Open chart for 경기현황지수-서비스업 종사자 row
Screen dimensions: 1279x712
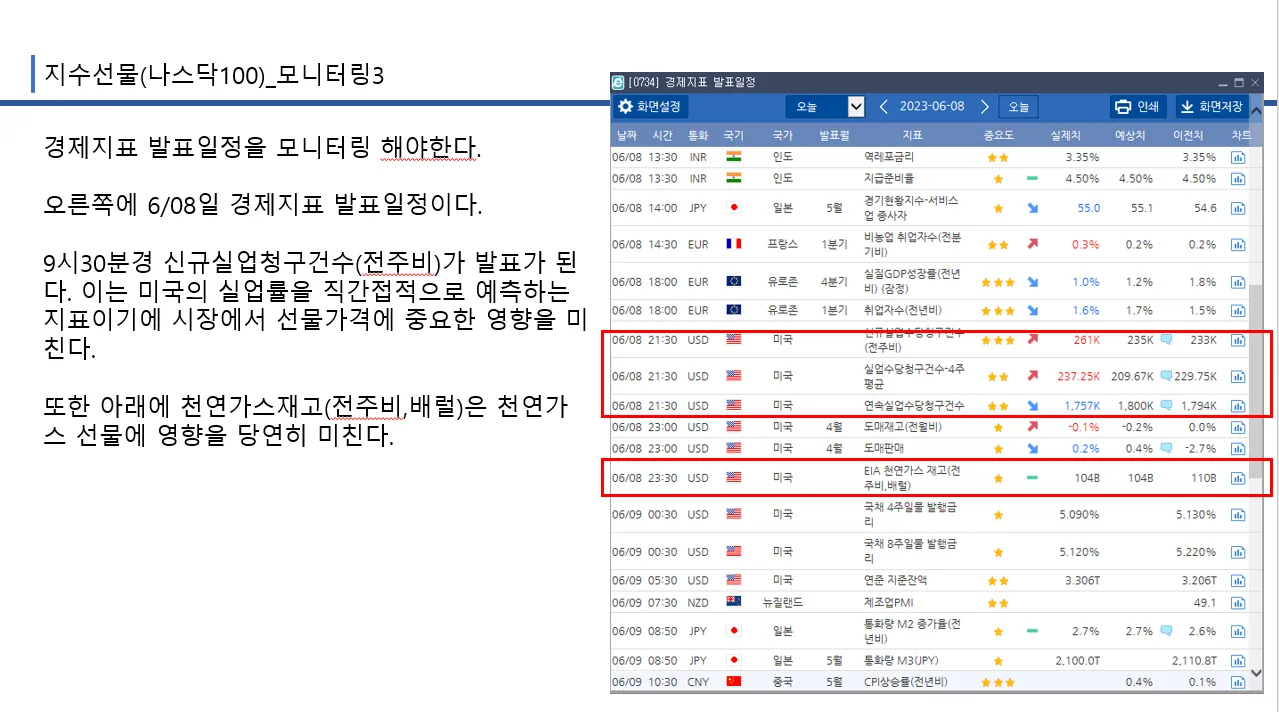(x=1237, y=208)
